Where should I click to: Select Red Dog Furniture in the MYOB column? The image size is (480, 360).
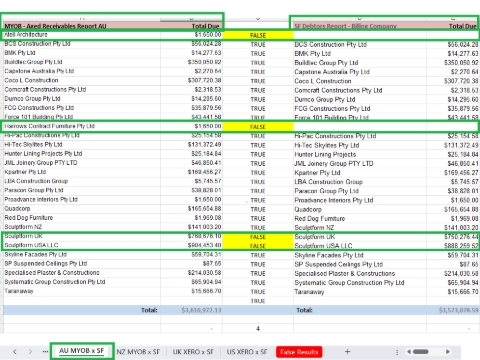click(29, 218)
